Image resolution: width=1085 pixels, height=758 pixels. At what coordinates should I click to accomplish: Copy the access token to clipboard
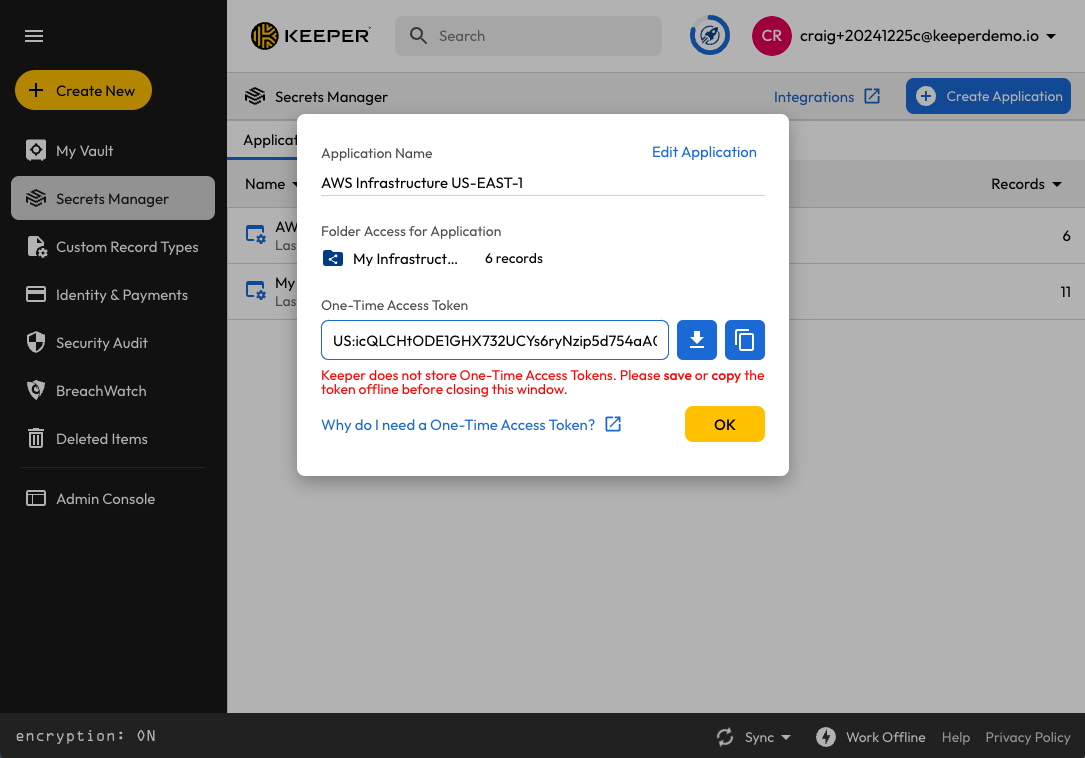745,340
